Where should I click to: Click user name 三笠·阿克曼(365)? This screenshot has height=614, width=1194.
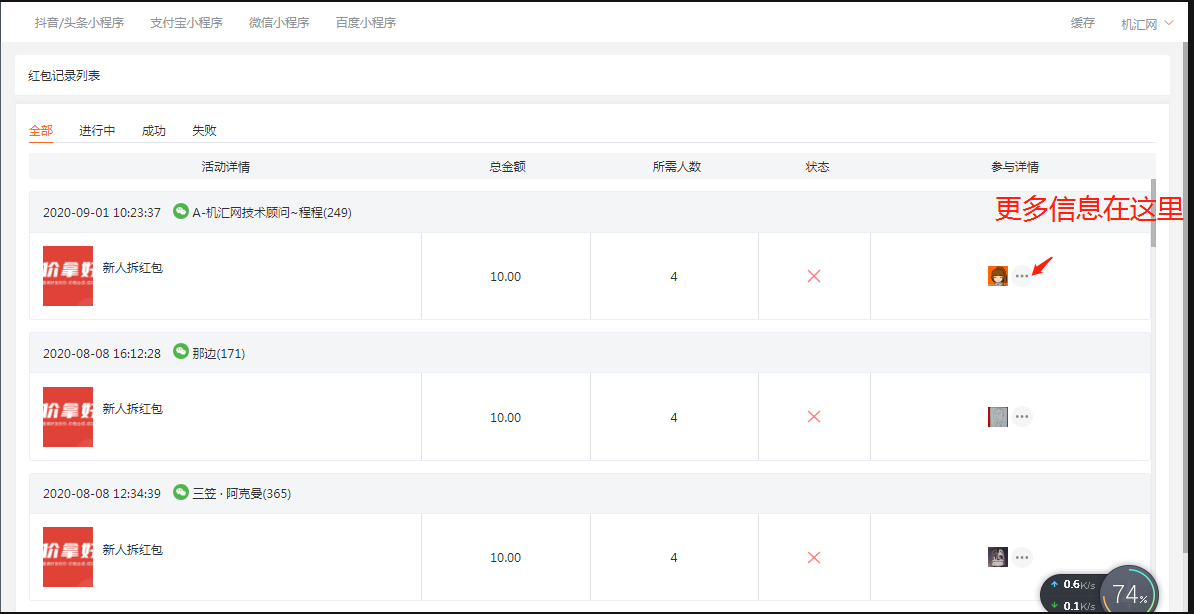pyautogui.click(x=241, y=494)
